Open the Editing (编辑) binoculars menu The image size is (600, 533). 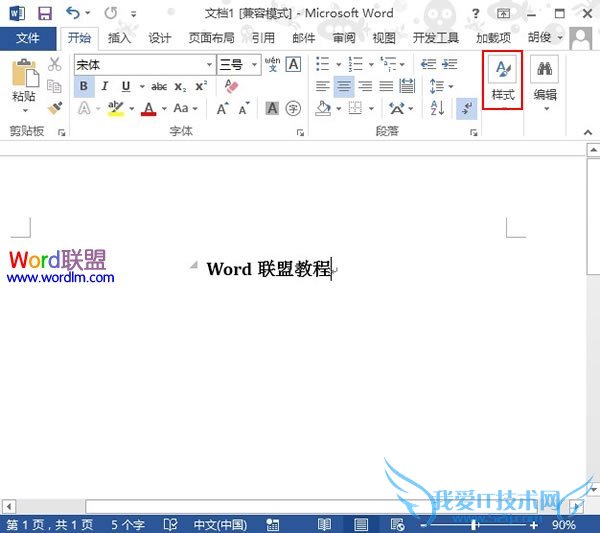pyautogui.click(x=545, y=82)
